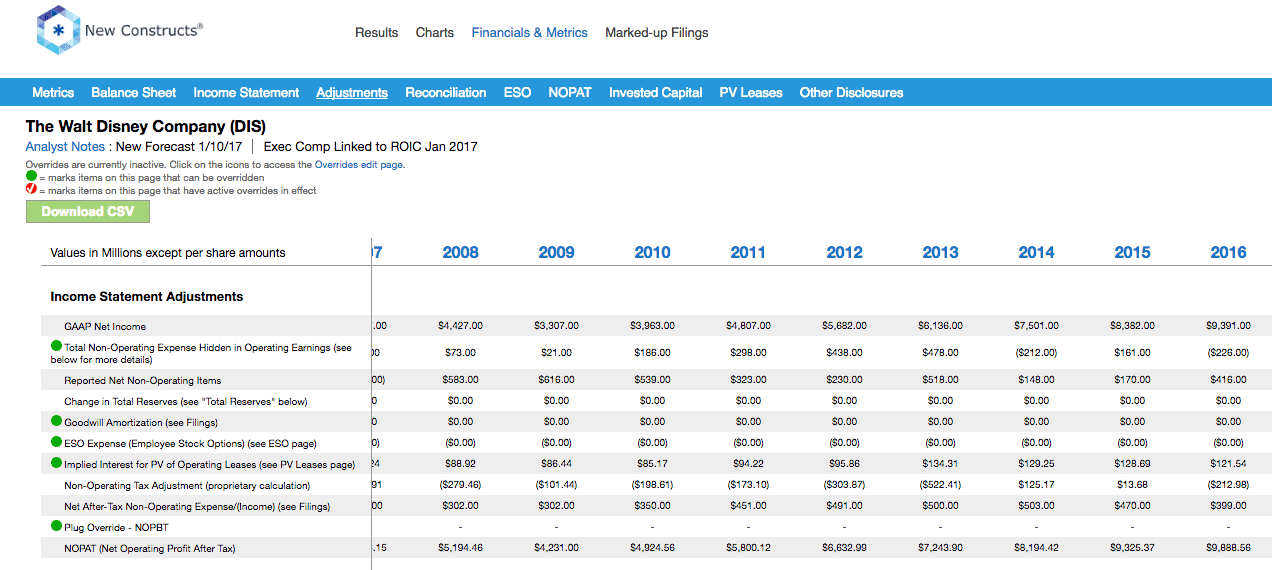Click NOPAT value $7,243.90

pos(940,548)
